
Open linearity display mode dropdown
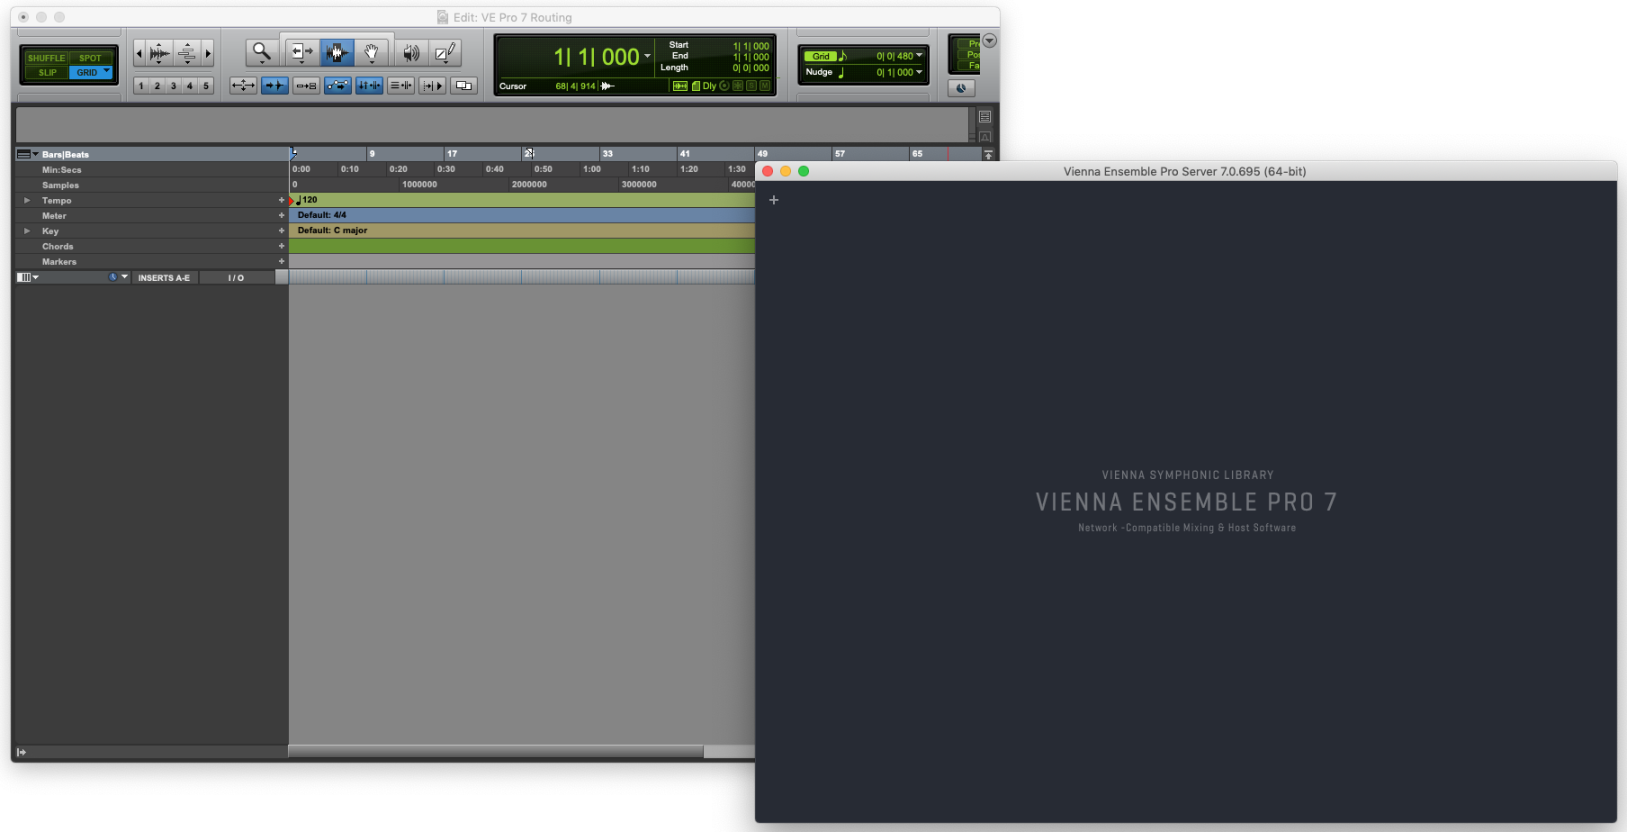pos(118,277)
